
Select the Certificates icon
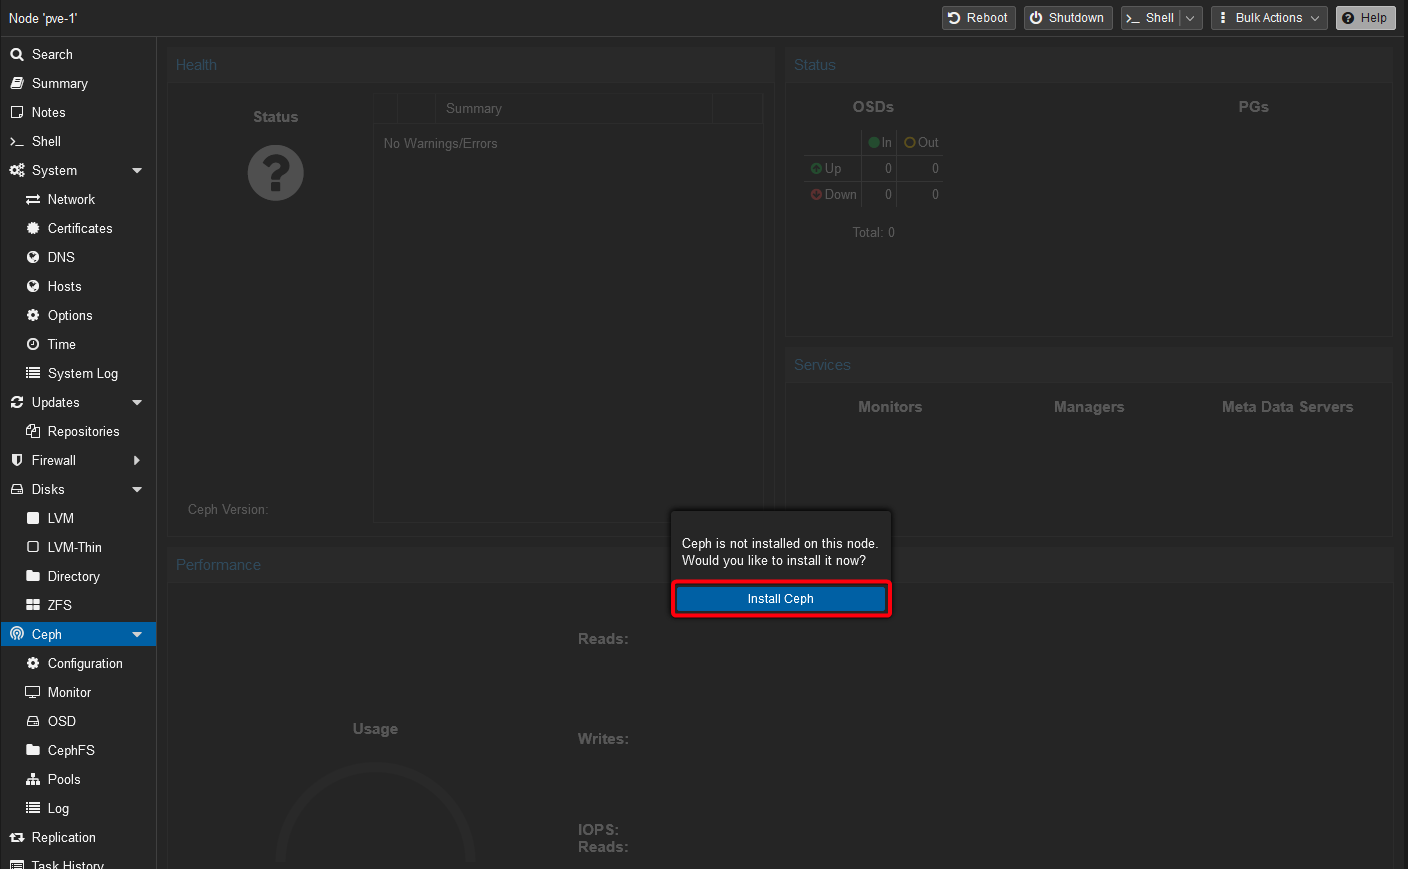pyautogui.click(x=33, y=228)
